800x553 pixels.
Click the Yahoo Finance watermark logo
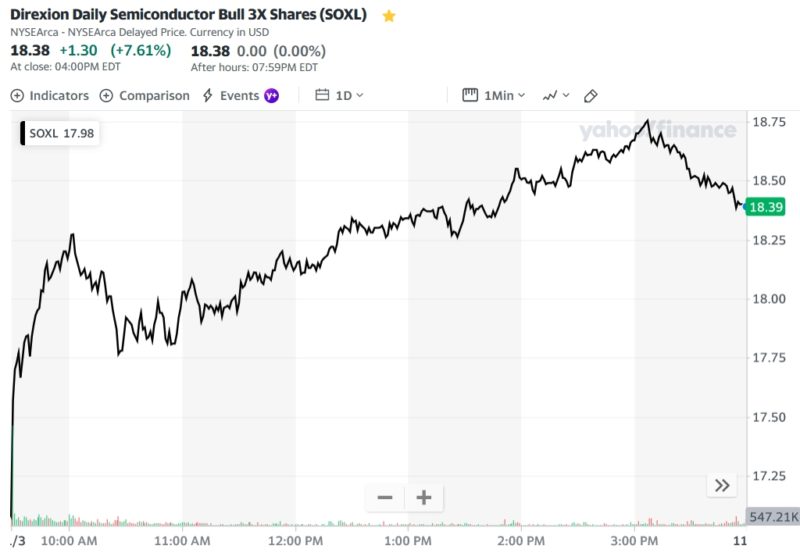pos(657,131)
